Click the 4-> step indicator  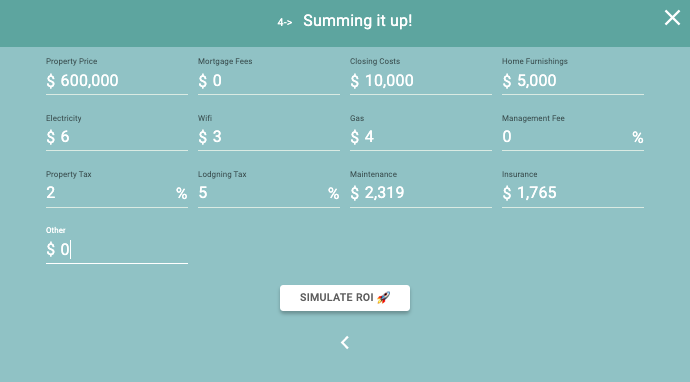click(x=285, y=22)
